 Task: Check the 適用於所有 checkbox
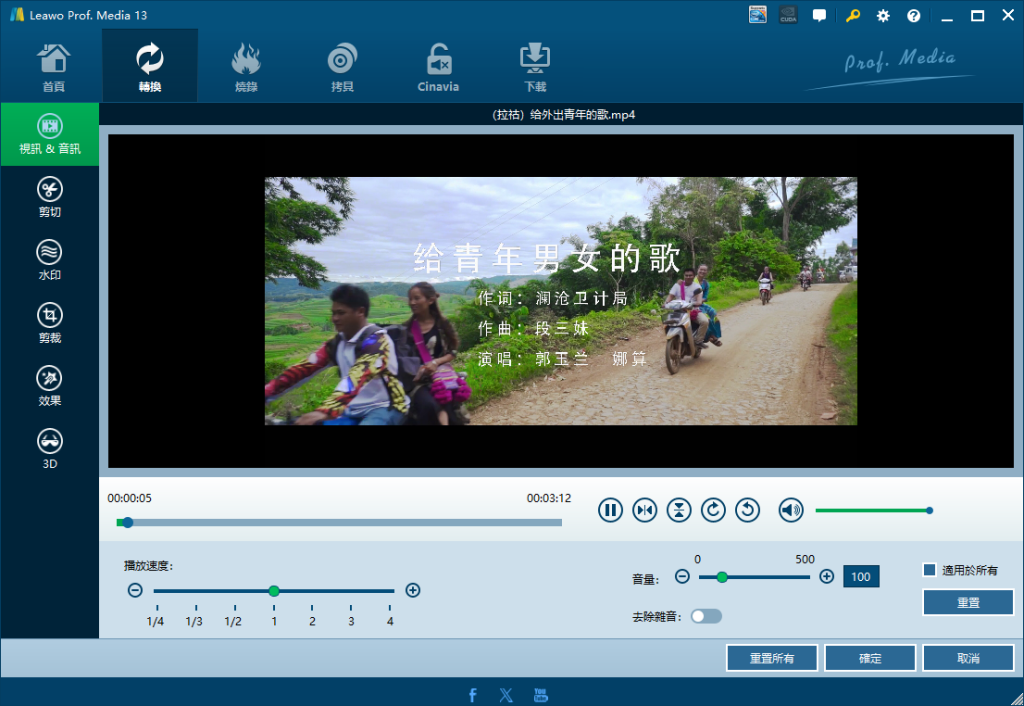coord(930,570)
